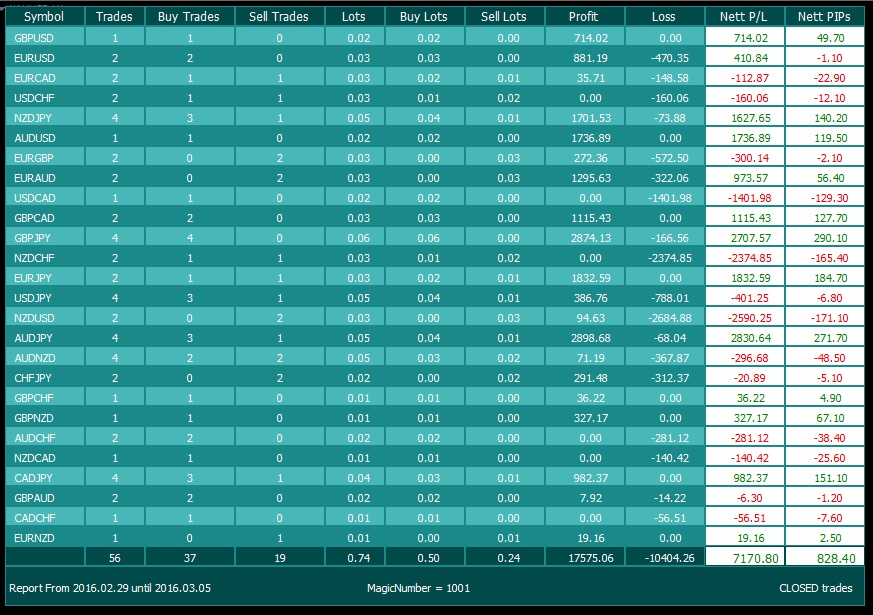Select the EURAUD symbol cell

(x=45, y=178)
